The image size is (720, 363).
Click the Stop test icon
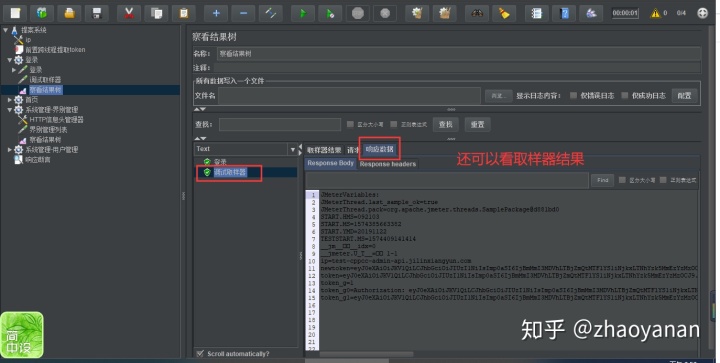358,13
